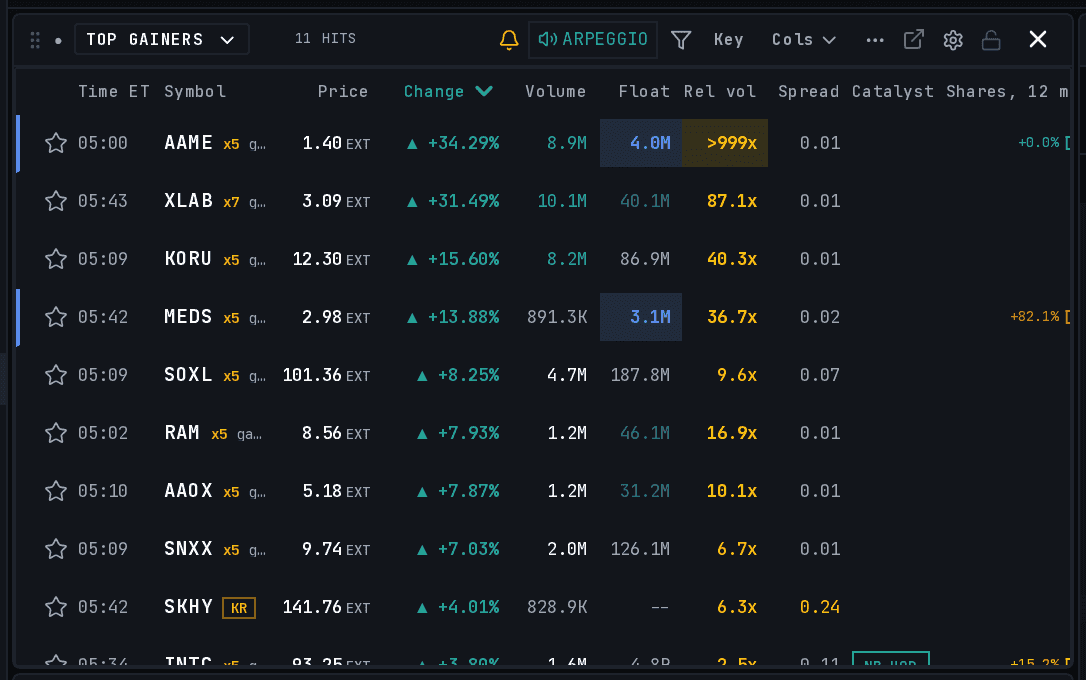The height and width of the screenshot is (680, 1086).
Task: Star the RAM row
Action: click(56, 433)
